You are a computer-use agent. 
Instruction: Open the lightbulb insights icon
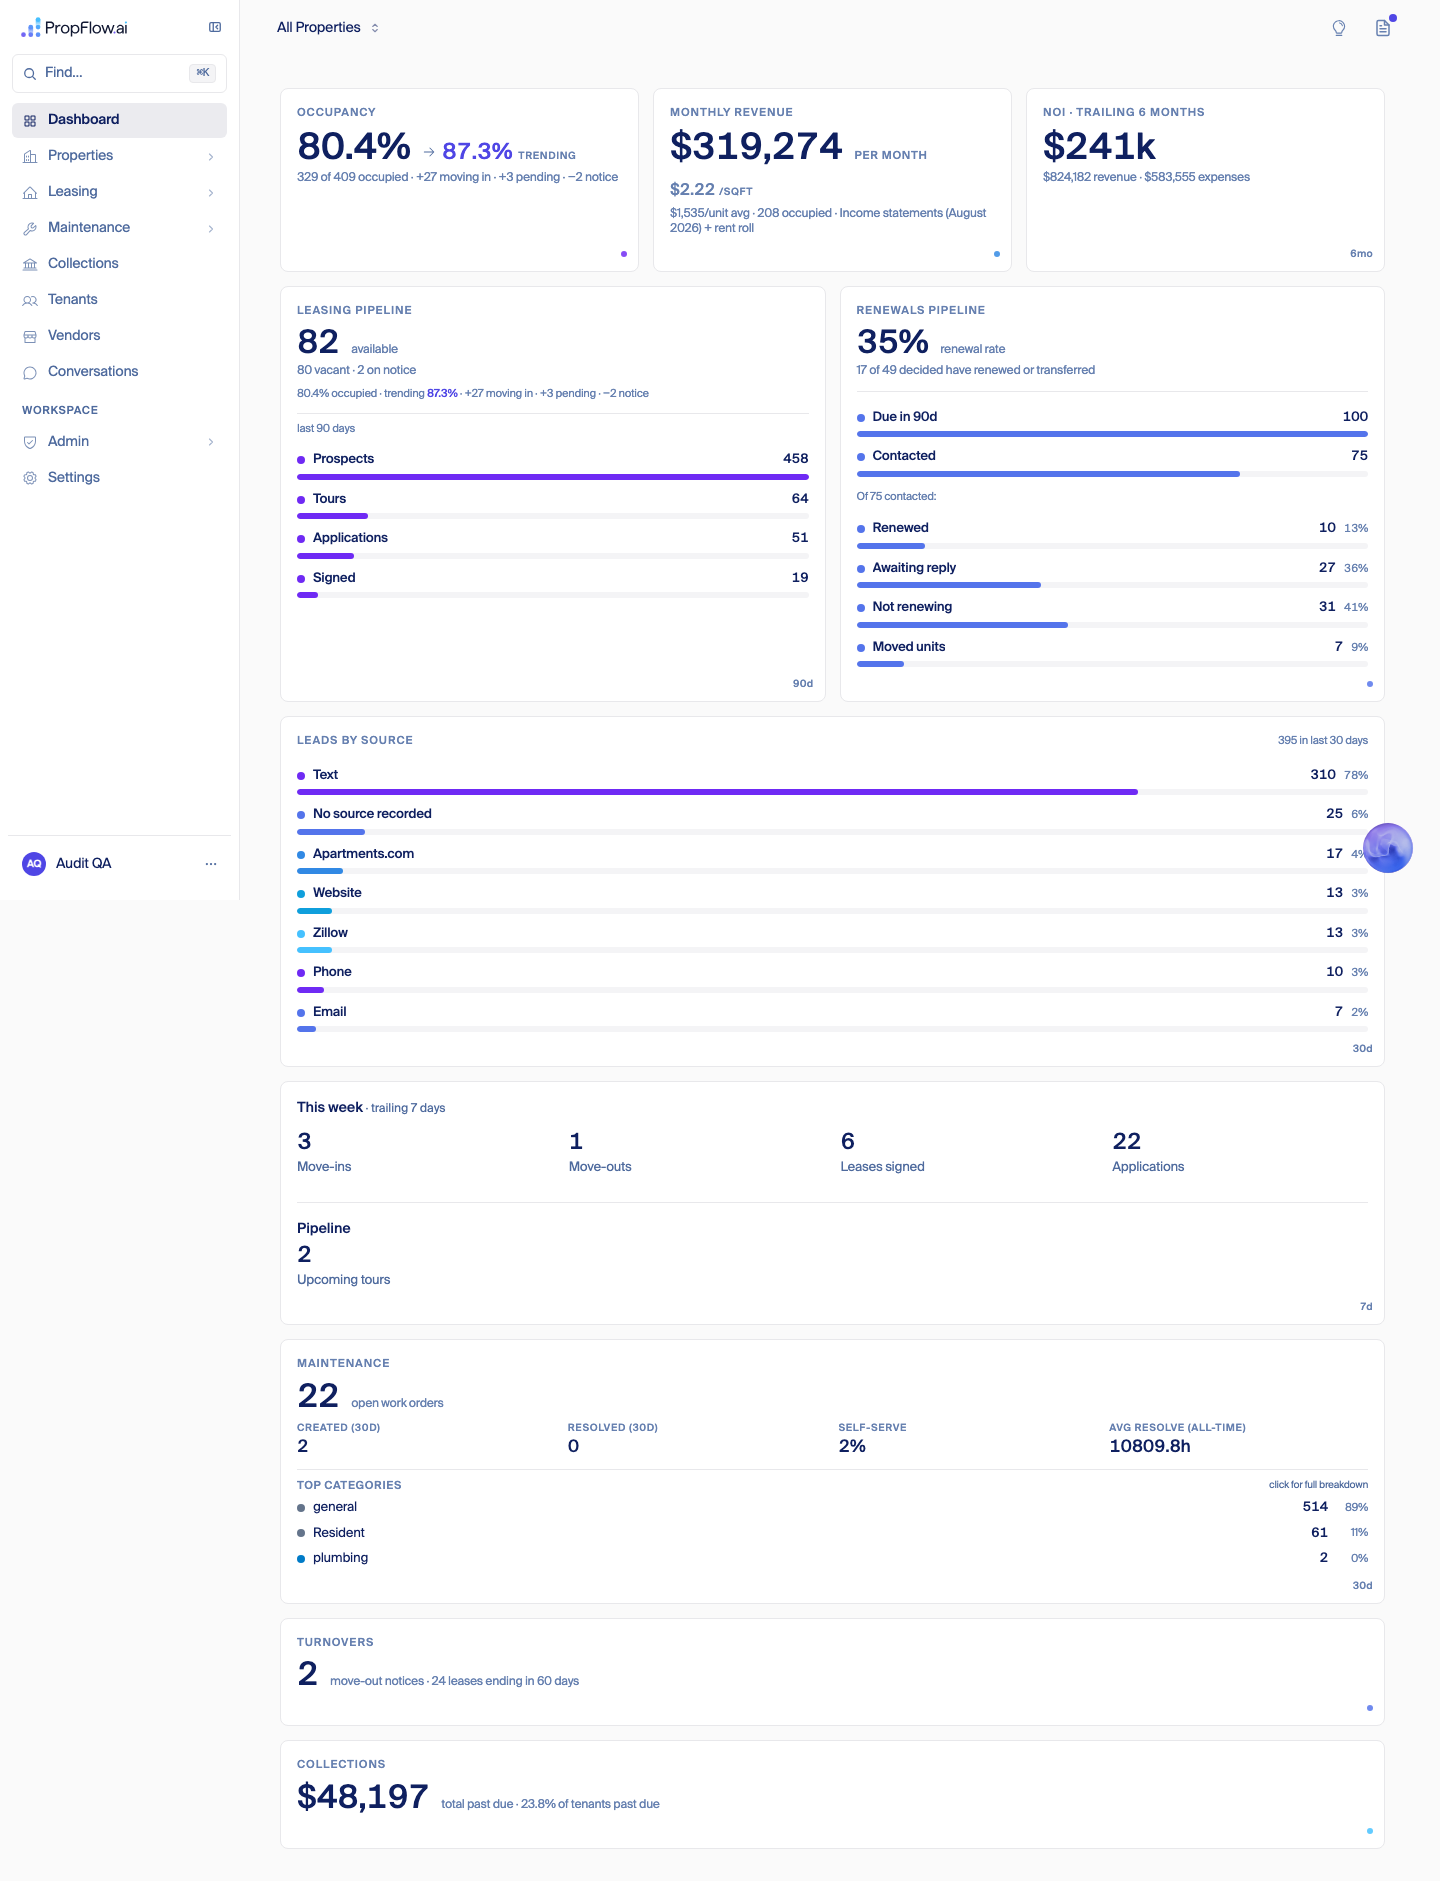(x=1339, y=28)
